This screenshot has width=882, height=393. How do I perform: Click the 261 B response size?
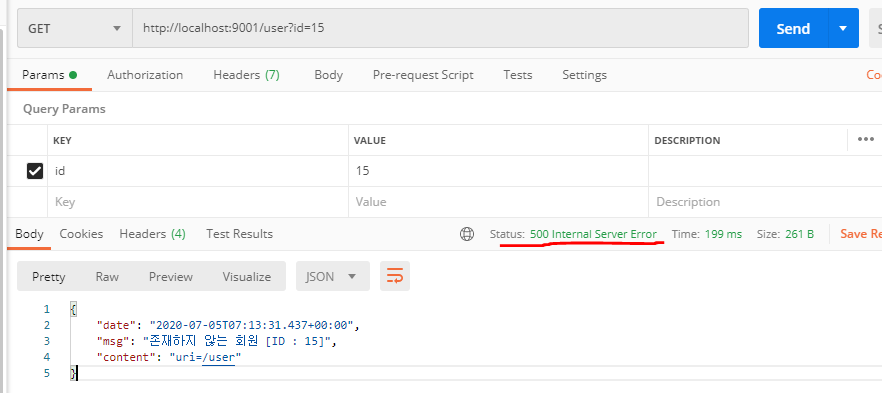coord(799,234)
